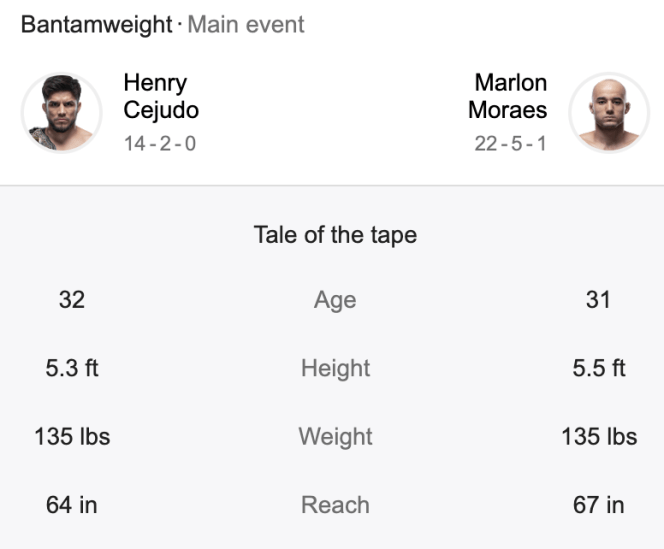664x549 pixels.
Task: Click the 64 in reach value
Action: 72,505
